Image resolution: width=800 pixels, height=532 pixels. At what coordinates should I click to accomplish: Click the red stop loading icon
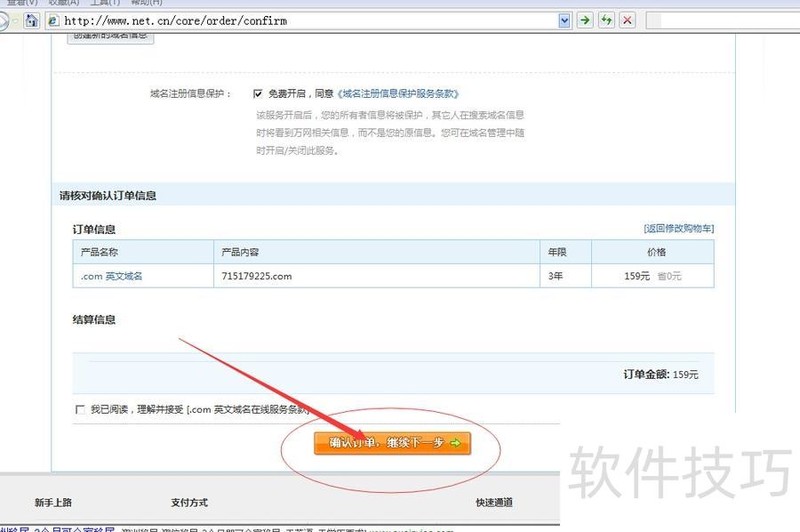point(628,20)
